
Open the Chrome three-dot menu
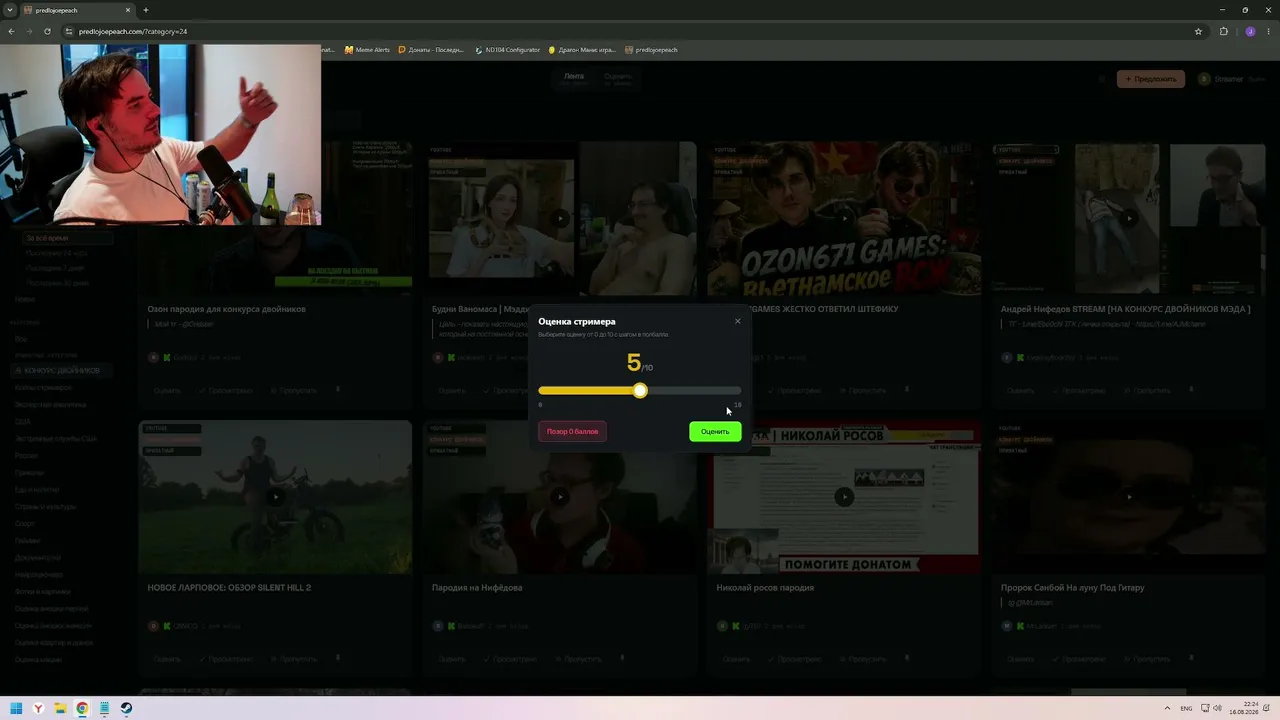[1268, 31]
